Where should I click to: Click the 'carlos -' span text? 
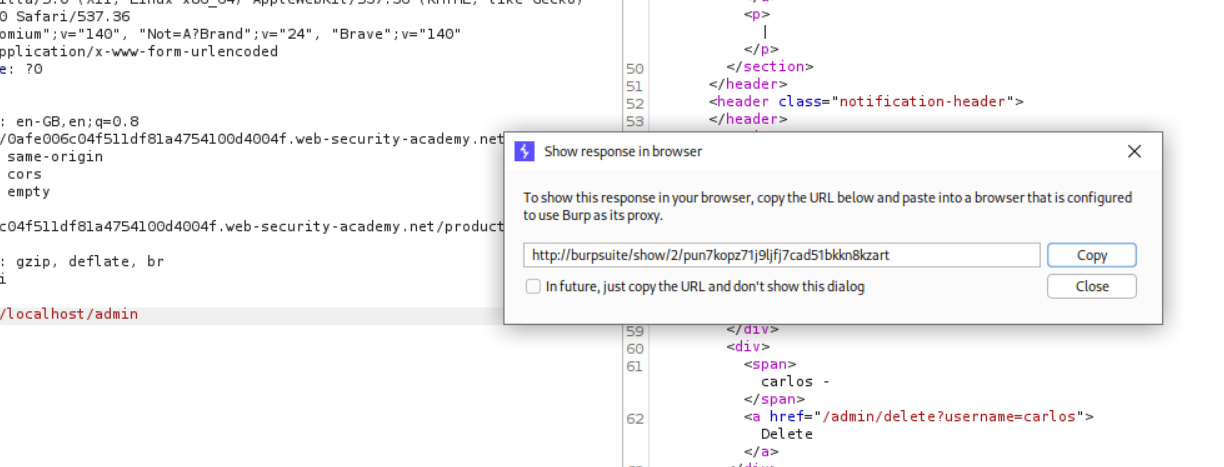tap(795, 382)
